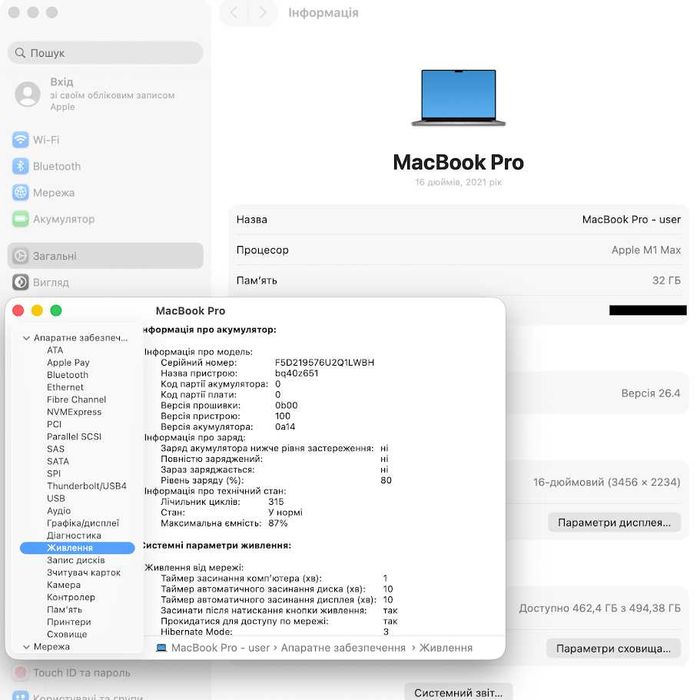Select Thunderbolt/USB4 in hardware tree

(x=87, y=486)
